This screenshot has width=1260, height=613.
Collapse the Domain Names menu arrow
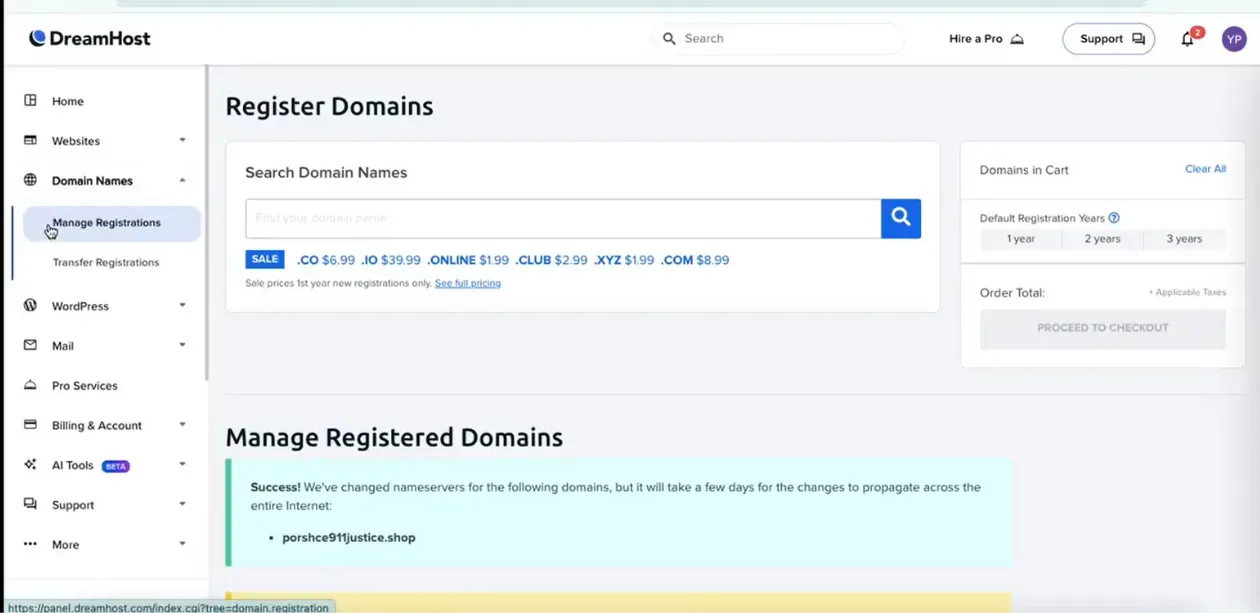click(182, 180)
